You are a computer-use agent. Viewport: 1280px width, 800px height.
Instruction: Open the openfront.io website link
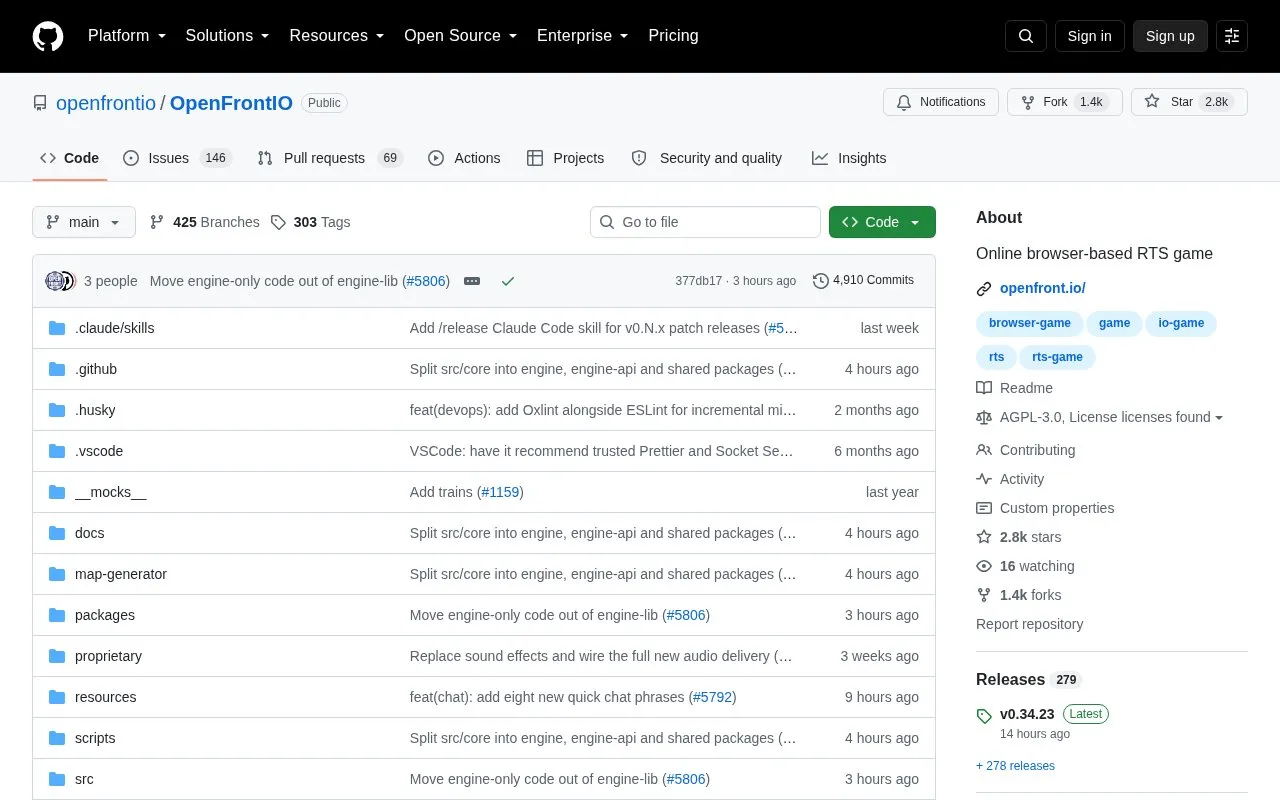point(1042,289)
